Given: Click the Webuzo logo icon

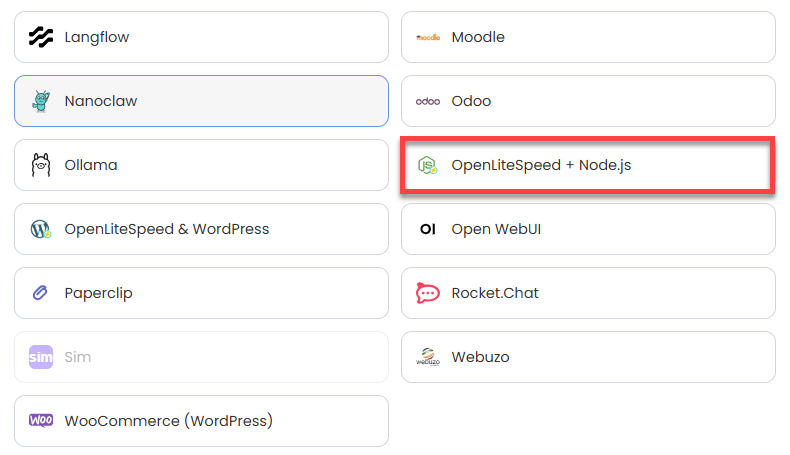Looking at the screenshot, I should tap(428, 357).
